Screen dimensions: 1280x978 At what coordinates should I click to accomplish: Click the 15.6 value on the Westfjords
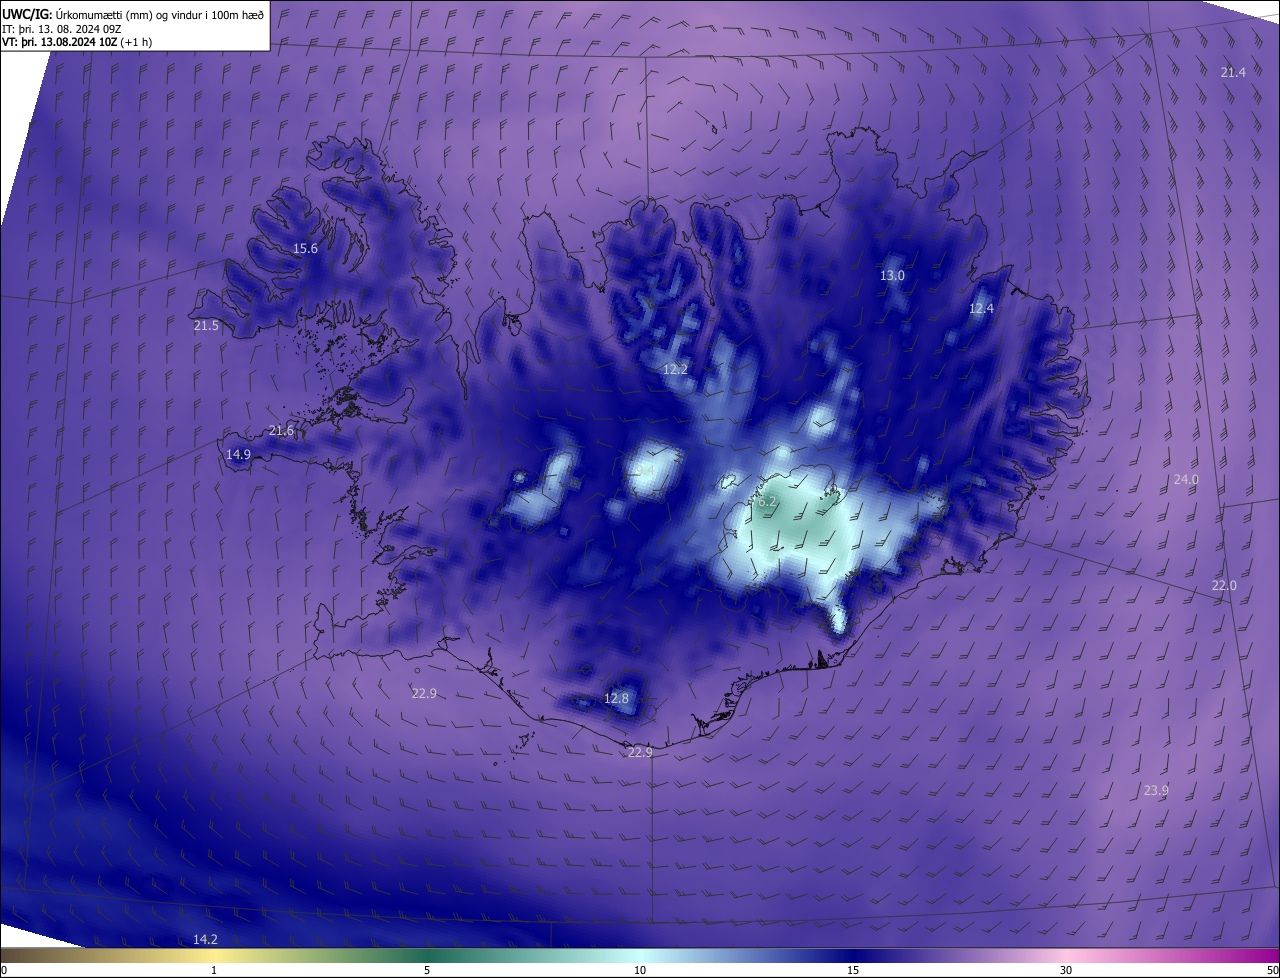tap(305, 248)
